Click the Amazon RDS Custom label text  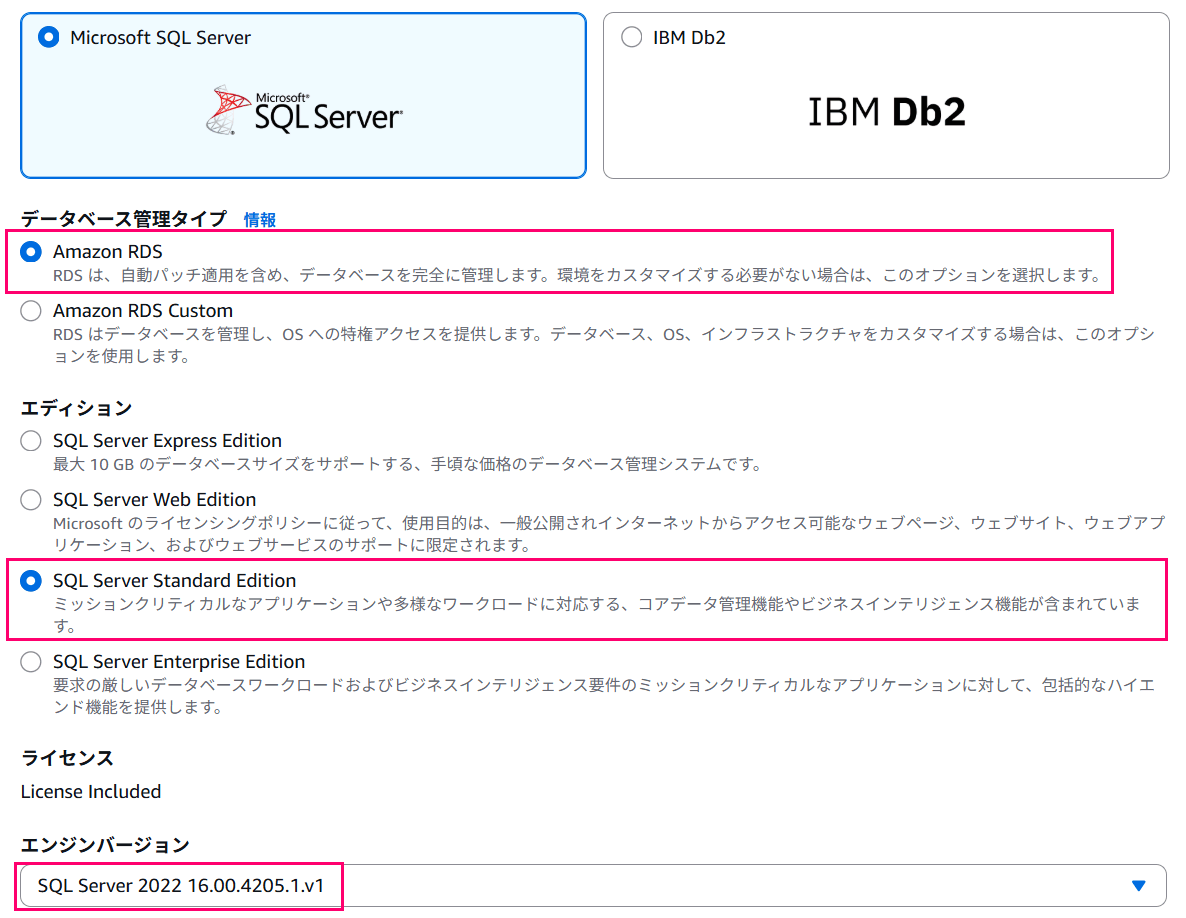[143, 311]
